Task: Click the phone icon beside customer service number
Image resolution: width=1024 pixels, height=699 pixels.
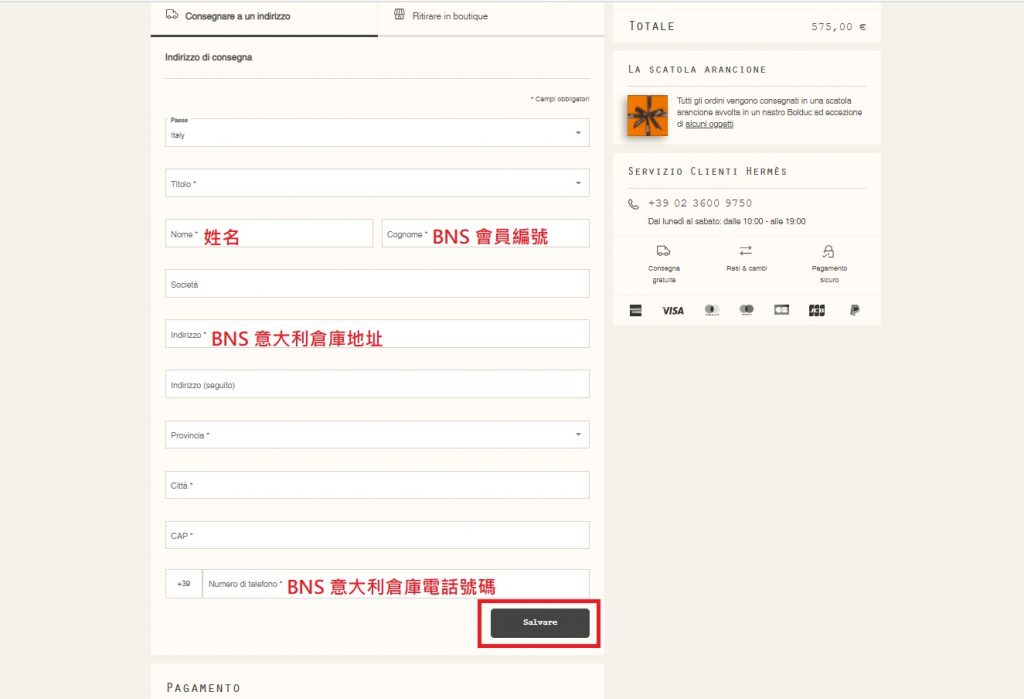Action: [633, 204]
